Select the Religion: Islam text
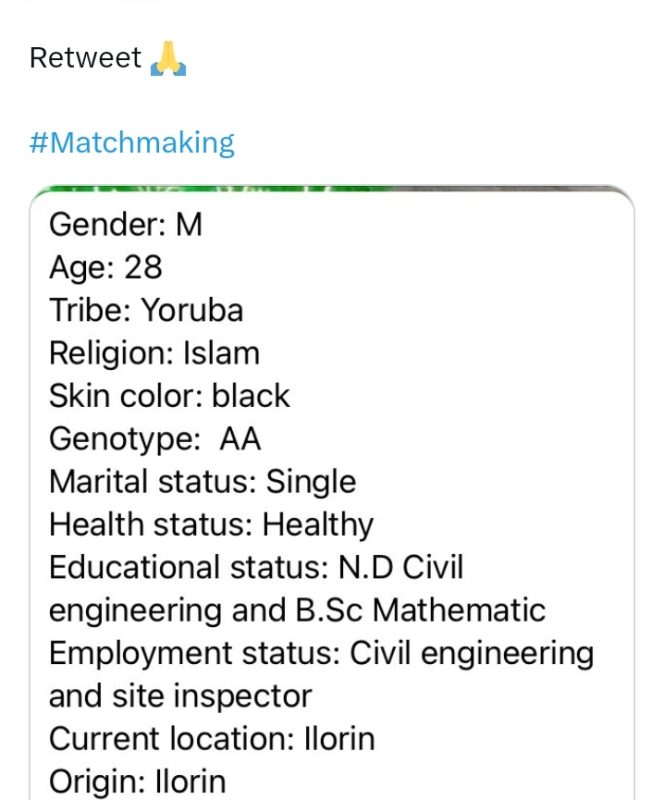 154,353
